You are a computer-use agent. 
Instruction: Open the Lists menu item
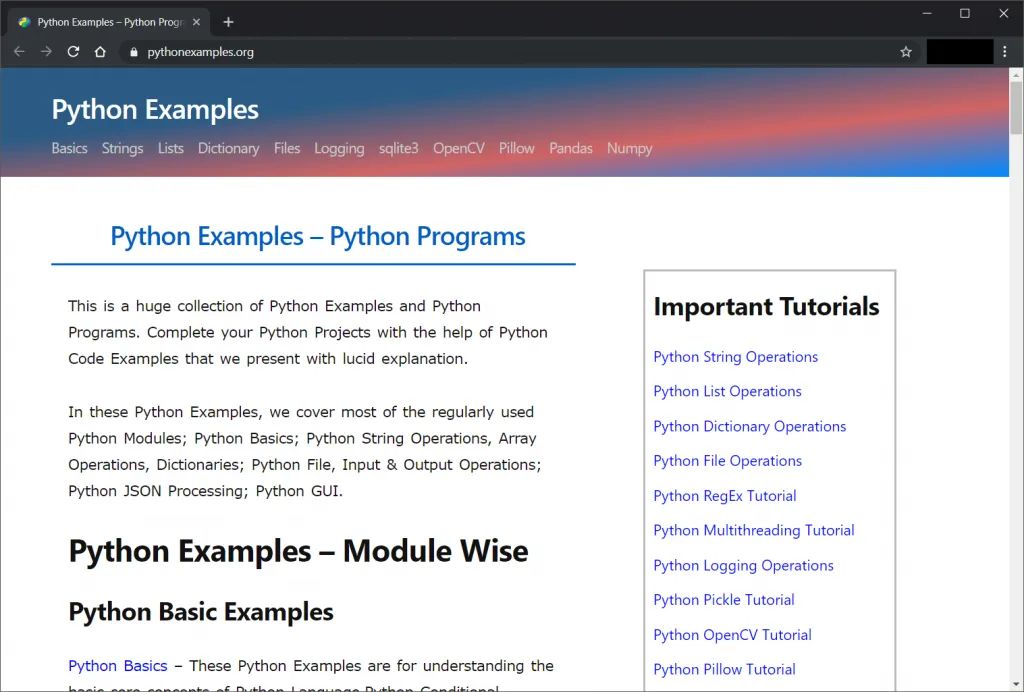click(170, 148)
